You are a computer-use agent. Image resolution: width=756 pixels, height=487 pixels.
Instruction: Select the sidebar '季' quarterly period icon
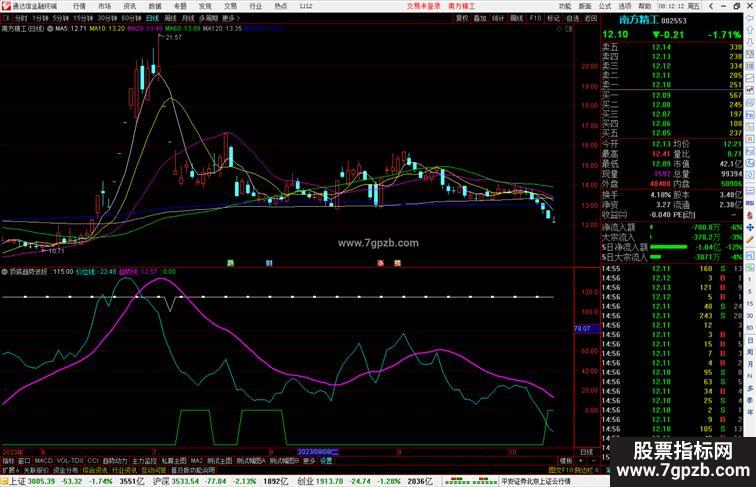pyautogui.click(x=750, y=401)
